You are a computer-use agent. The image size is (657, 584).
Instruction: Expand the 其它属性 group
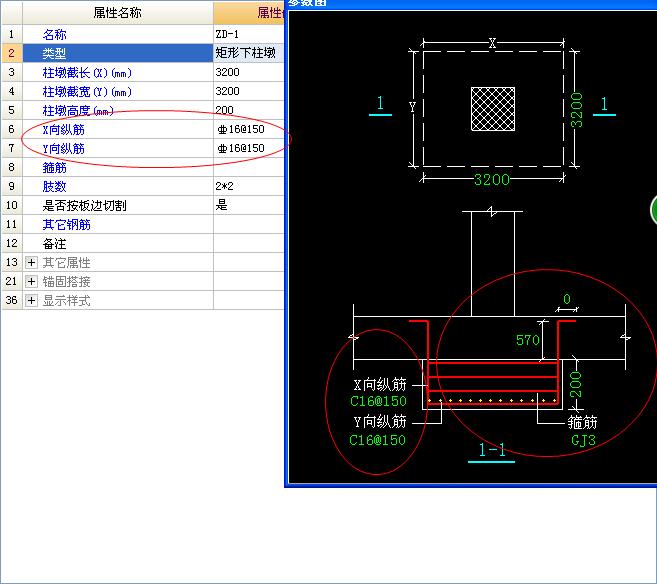tap(31, 263)
